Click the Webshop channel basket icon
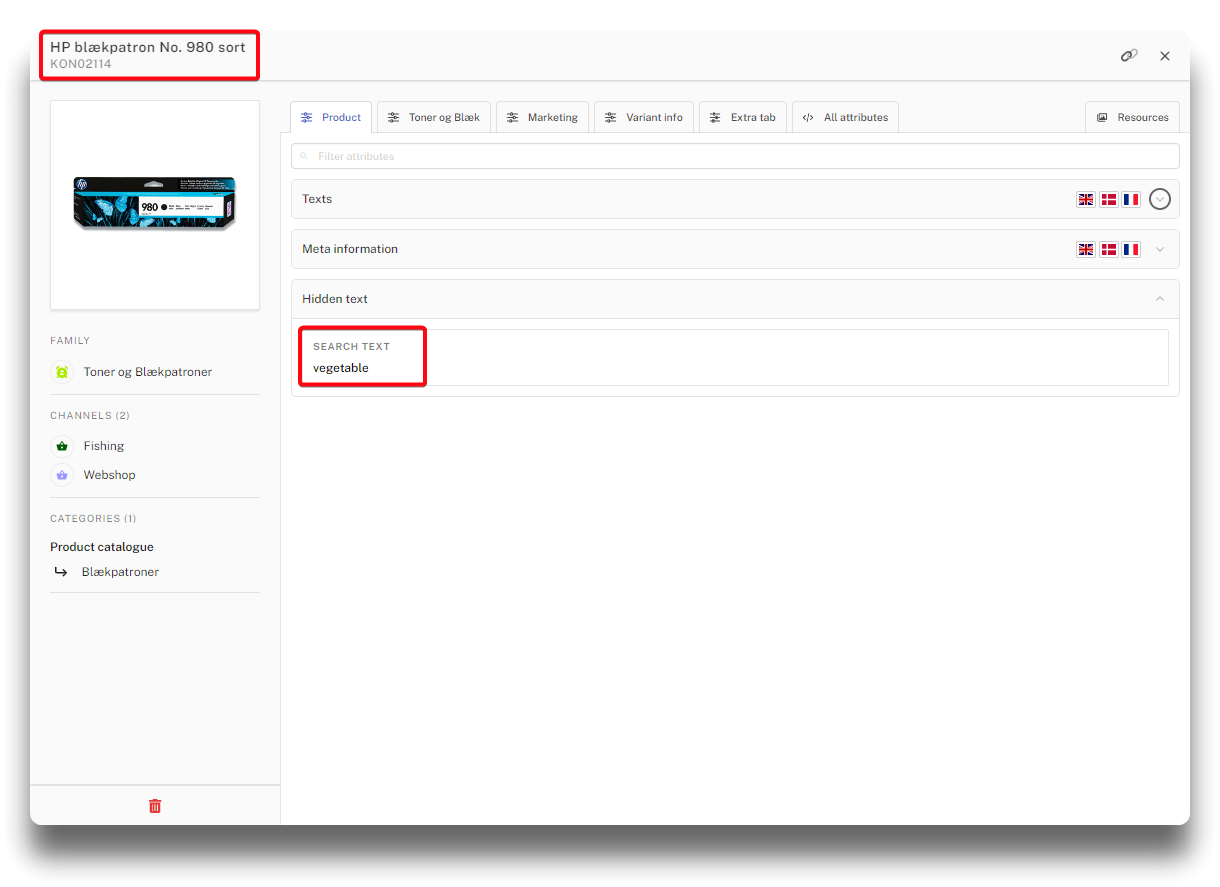Image resolution: width=1220 pixels, height=887 pixels. pos(62,475)
